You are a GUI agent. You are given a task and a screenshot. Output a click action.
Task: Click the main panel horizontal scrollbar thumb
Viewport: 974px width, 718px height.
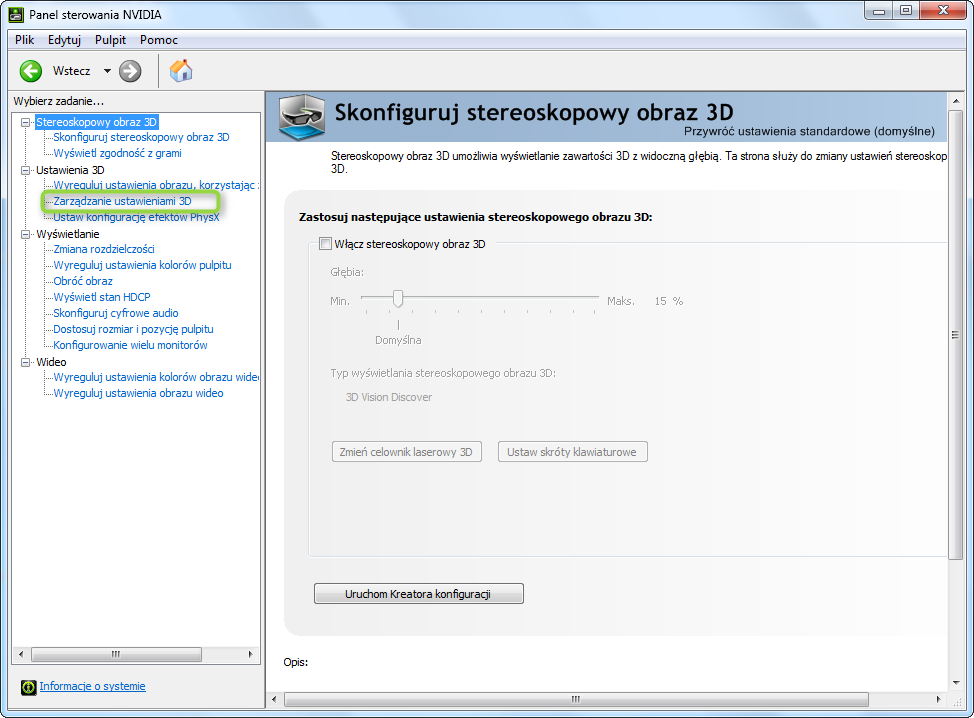pos(576,699)
